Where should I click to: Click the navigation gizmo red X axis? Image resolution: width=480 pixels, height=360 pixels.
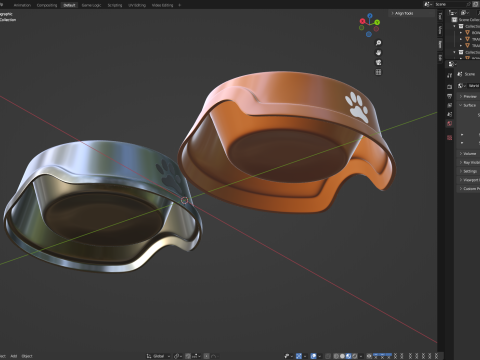coord(362,21)
